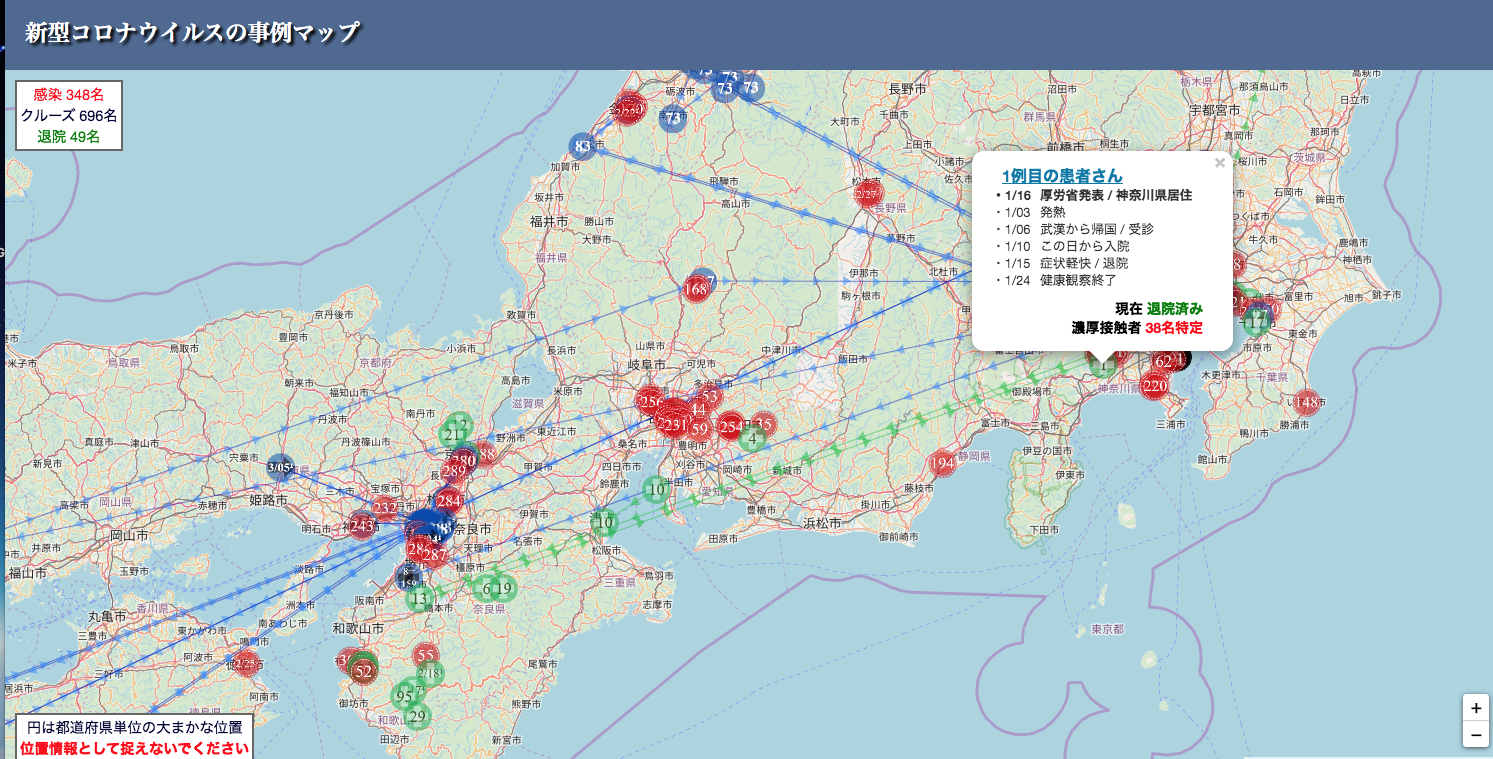Screen dimensions: 1493x759
Task: Open red case marker 53
Action: (712, 397)
